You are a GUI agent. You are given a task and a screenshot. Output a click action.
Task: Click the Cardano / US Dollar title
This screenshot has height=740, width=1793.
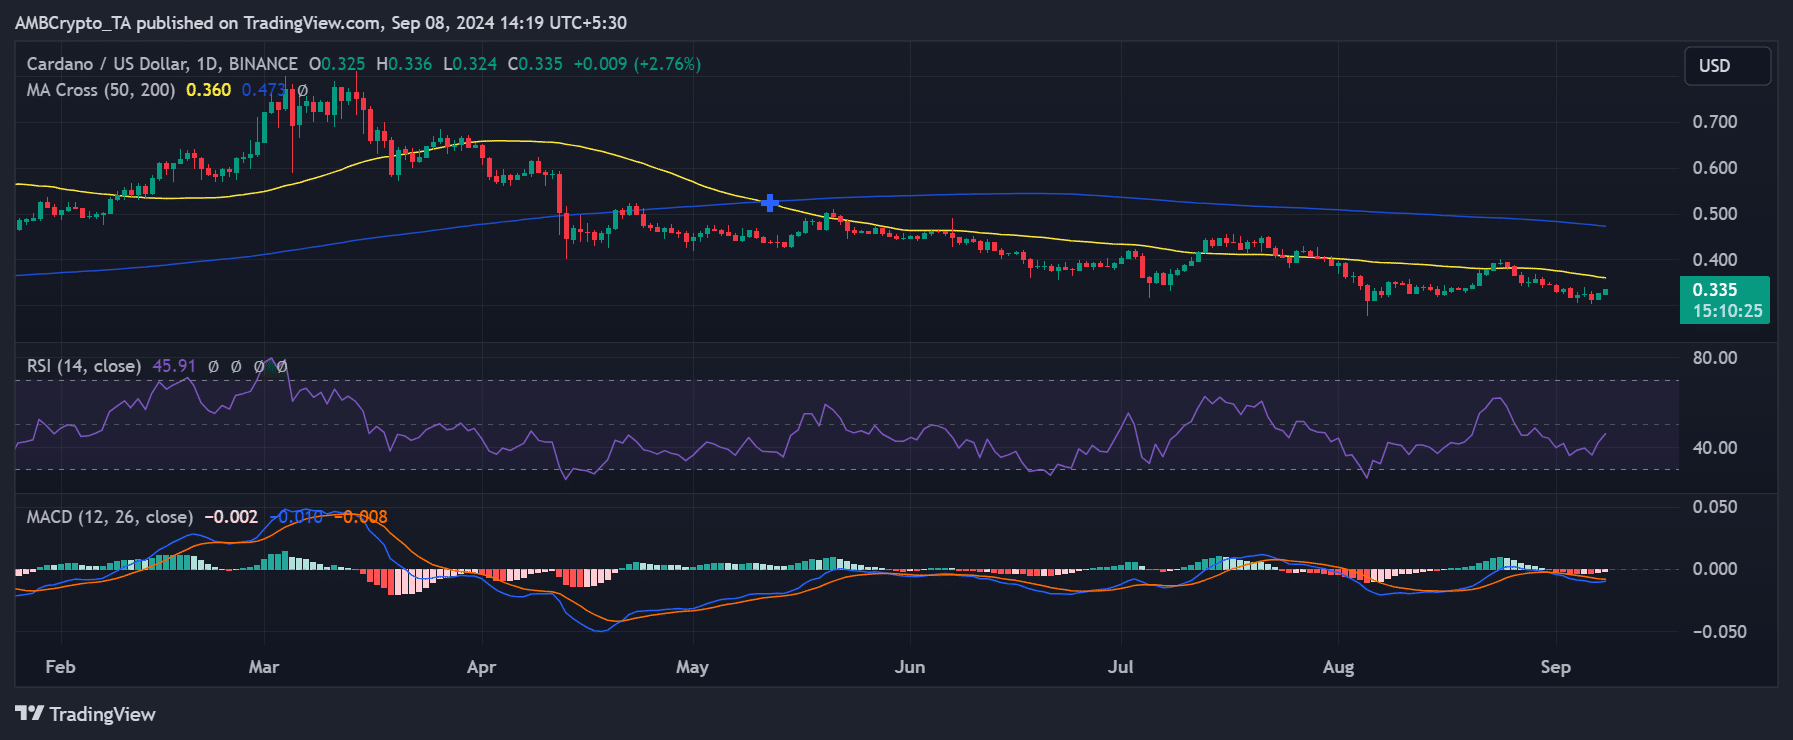pyautogui.click(x=162, y=64)
